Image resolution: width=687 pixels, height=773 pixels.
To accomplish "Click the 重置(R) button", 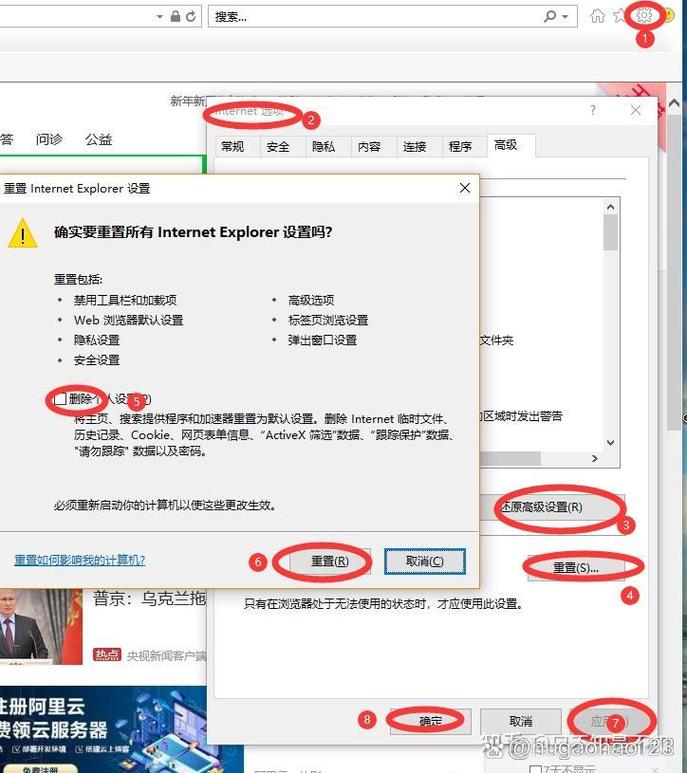I will [x=330, y=562].
